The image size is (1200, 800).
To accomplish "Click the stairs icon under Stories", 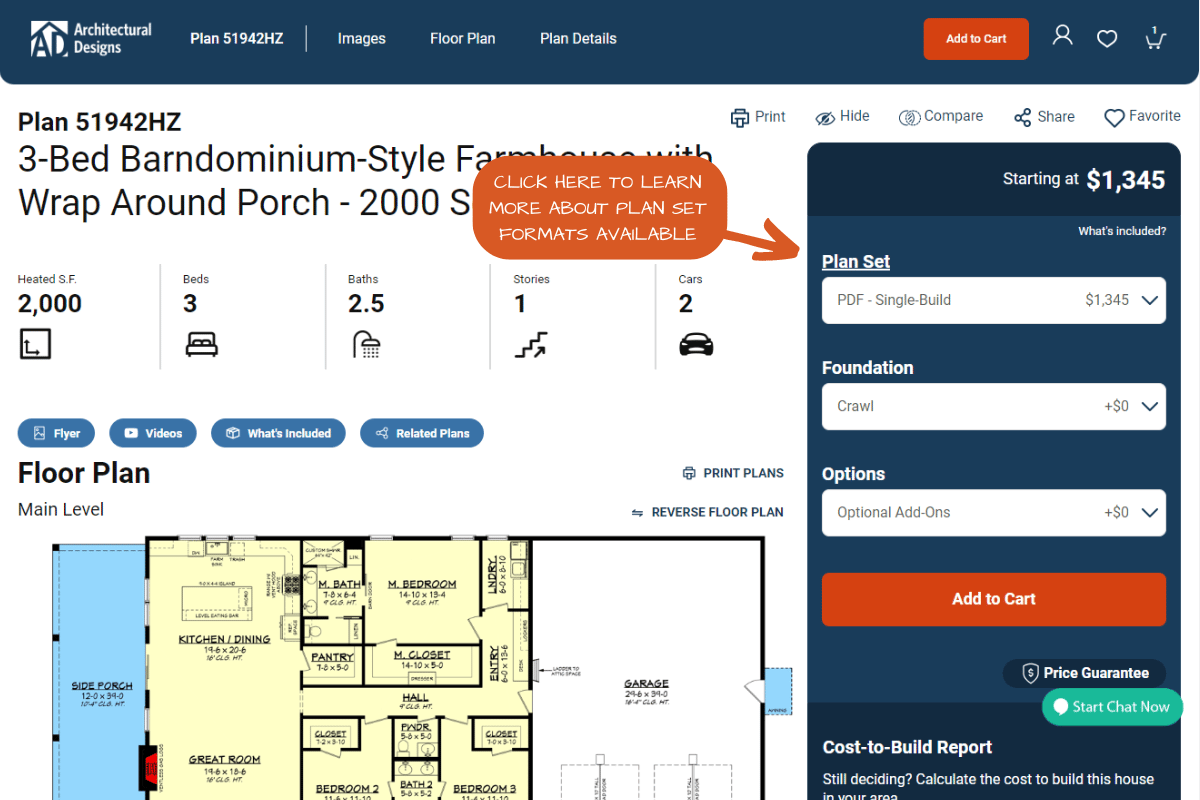I will (531, 345).
